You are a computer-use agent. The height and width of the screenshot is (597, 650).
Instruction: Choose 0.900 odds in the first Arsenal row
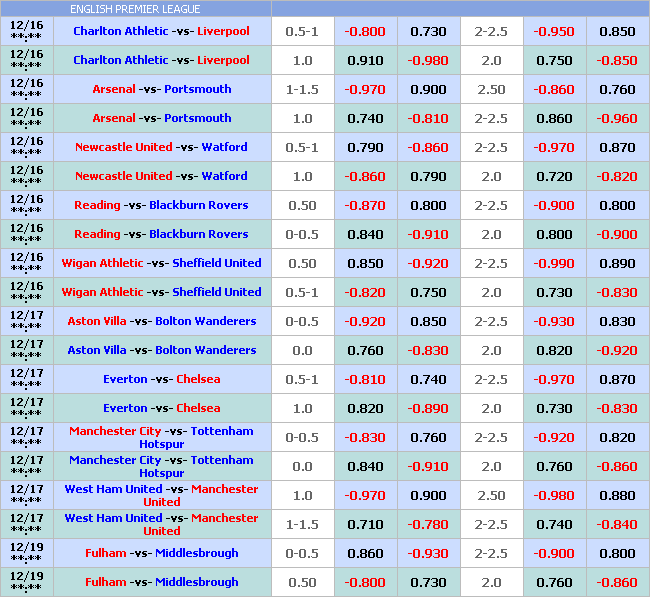click(428, 90)
